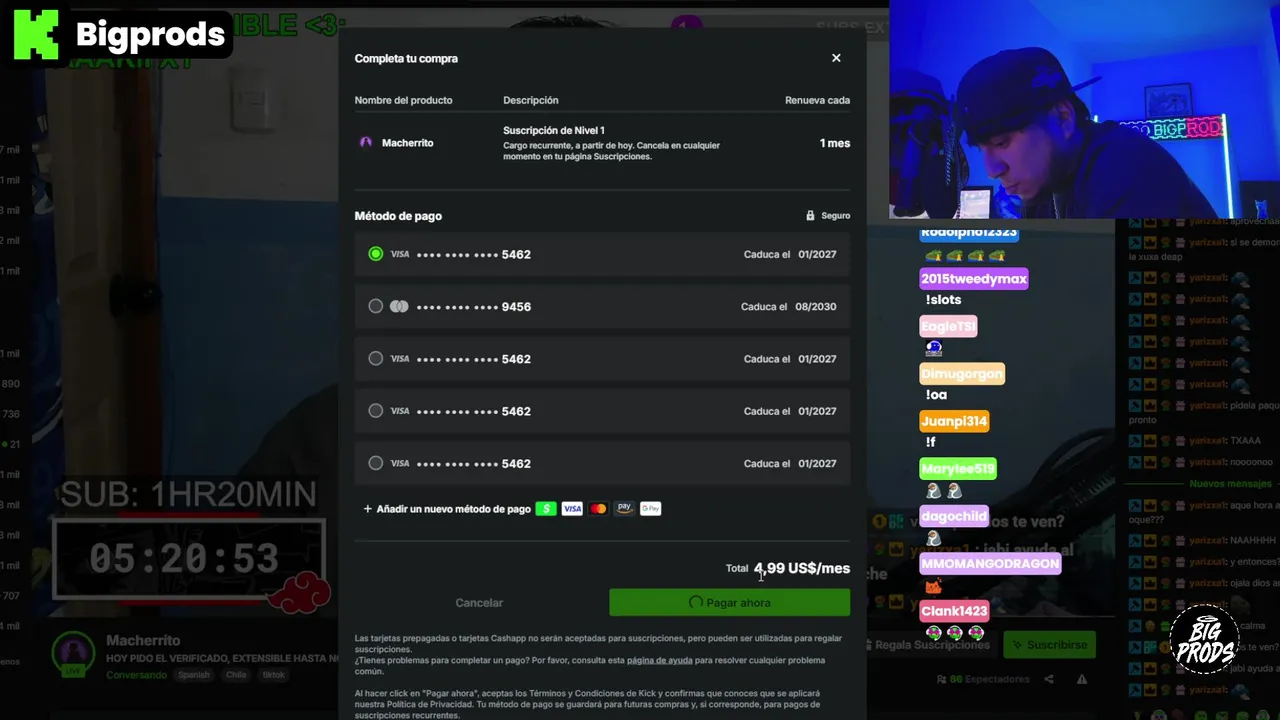Click the Regala Suscripciones button

pyautogui.click(x=927, y=645)
